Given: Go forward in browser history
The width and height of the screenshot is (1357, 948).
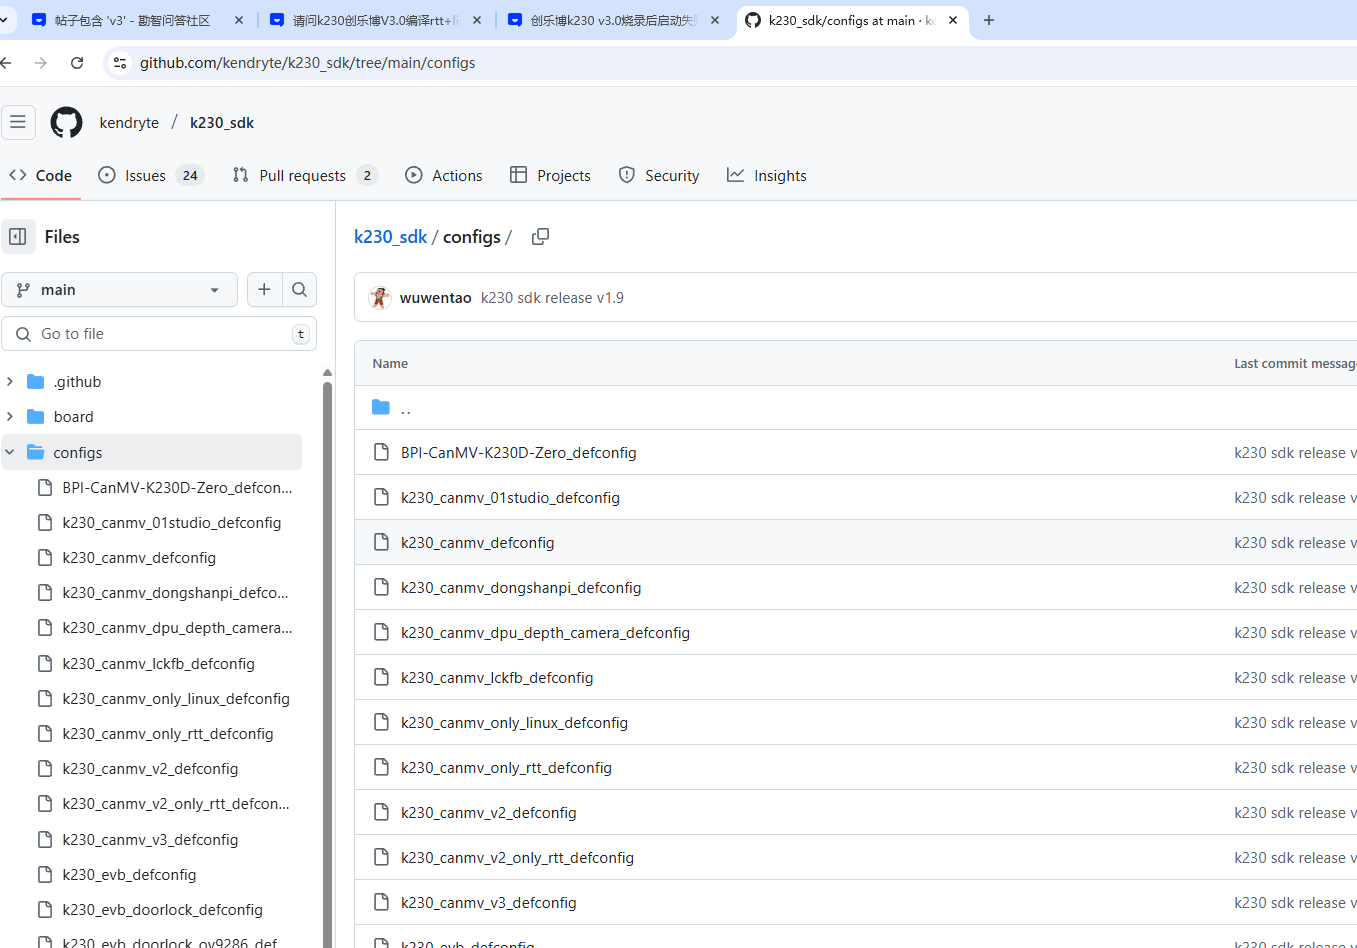Looking at the screenshot, I should pos(41,62).
